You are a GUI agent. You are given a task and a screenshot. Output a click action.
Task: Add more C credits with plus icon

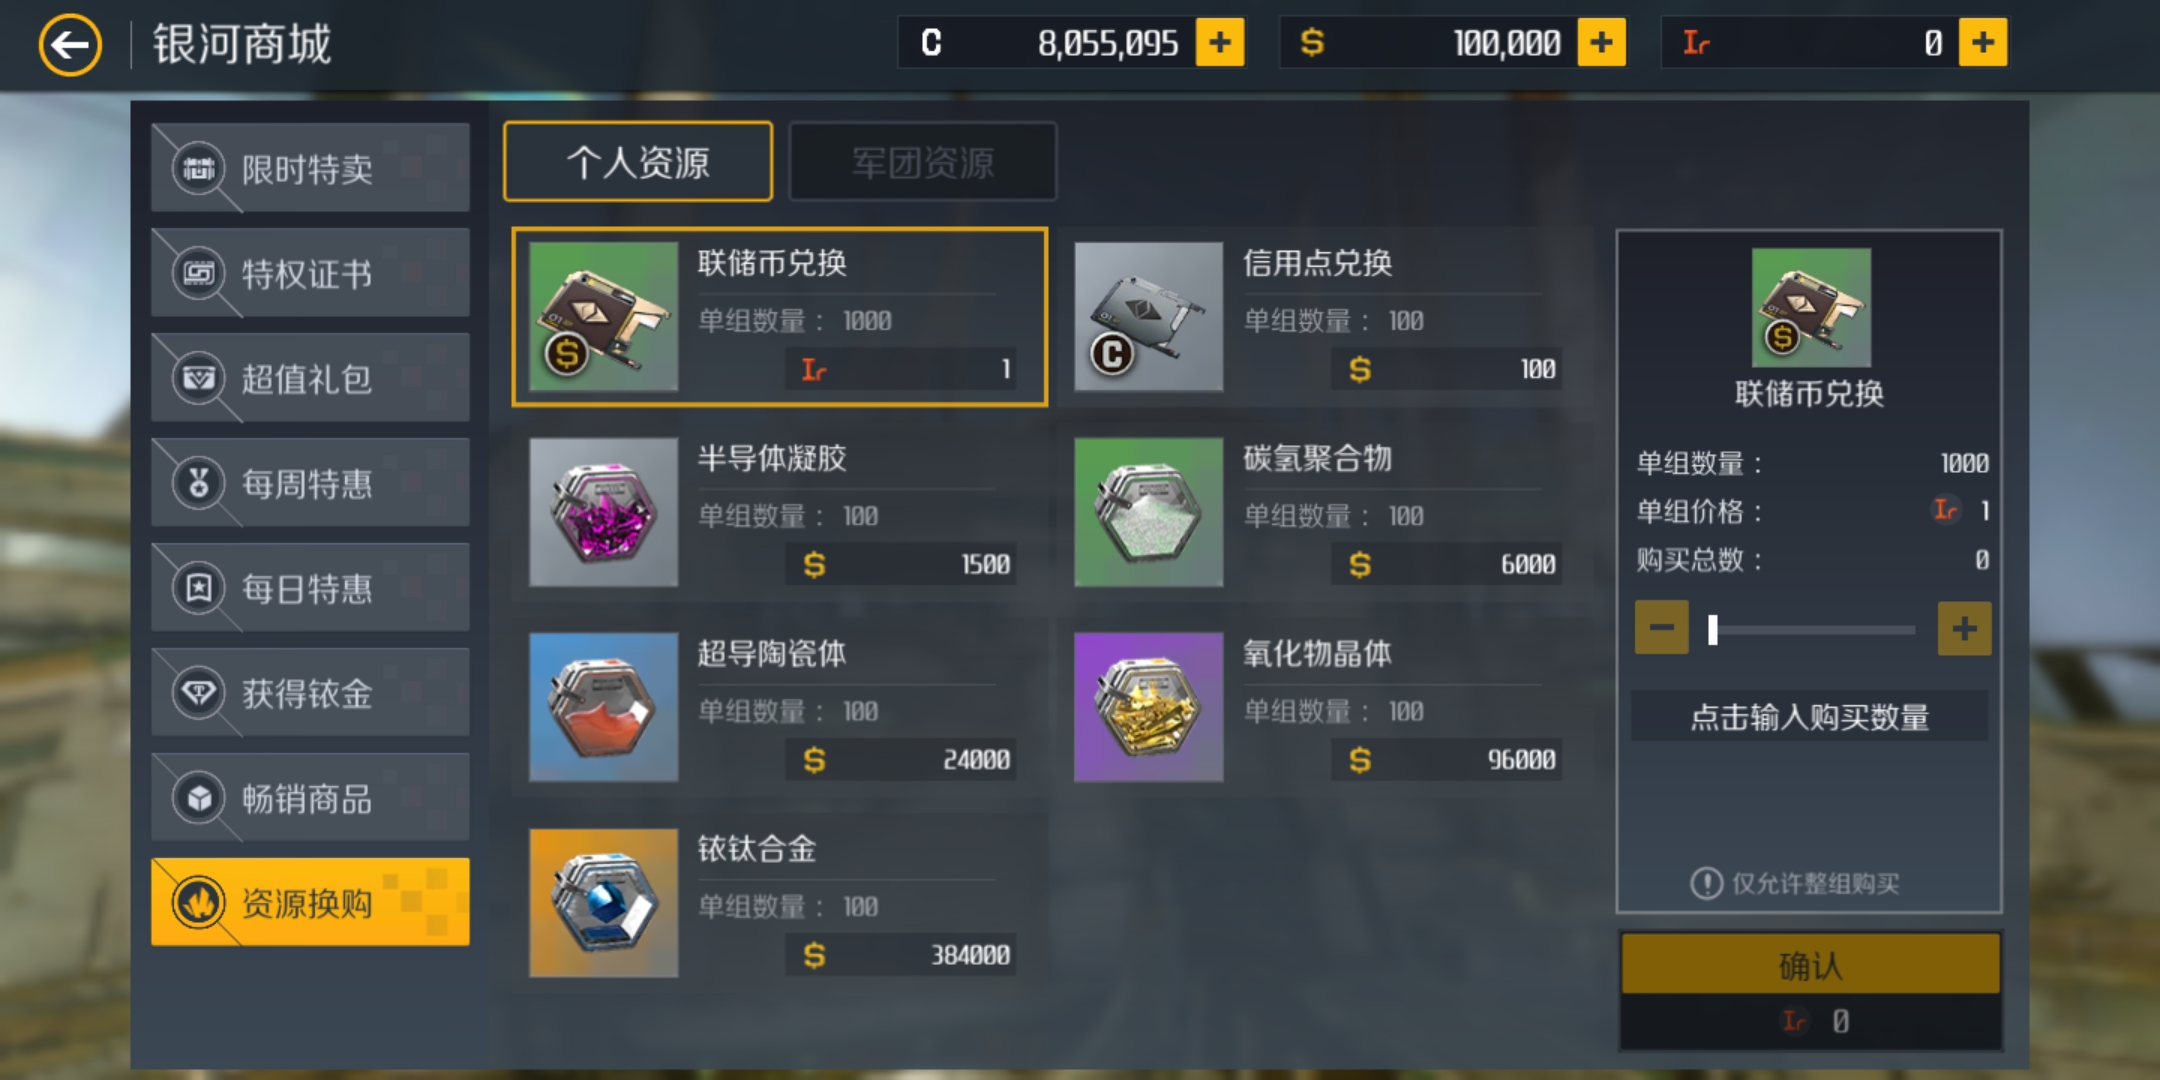click(1220, 42)
